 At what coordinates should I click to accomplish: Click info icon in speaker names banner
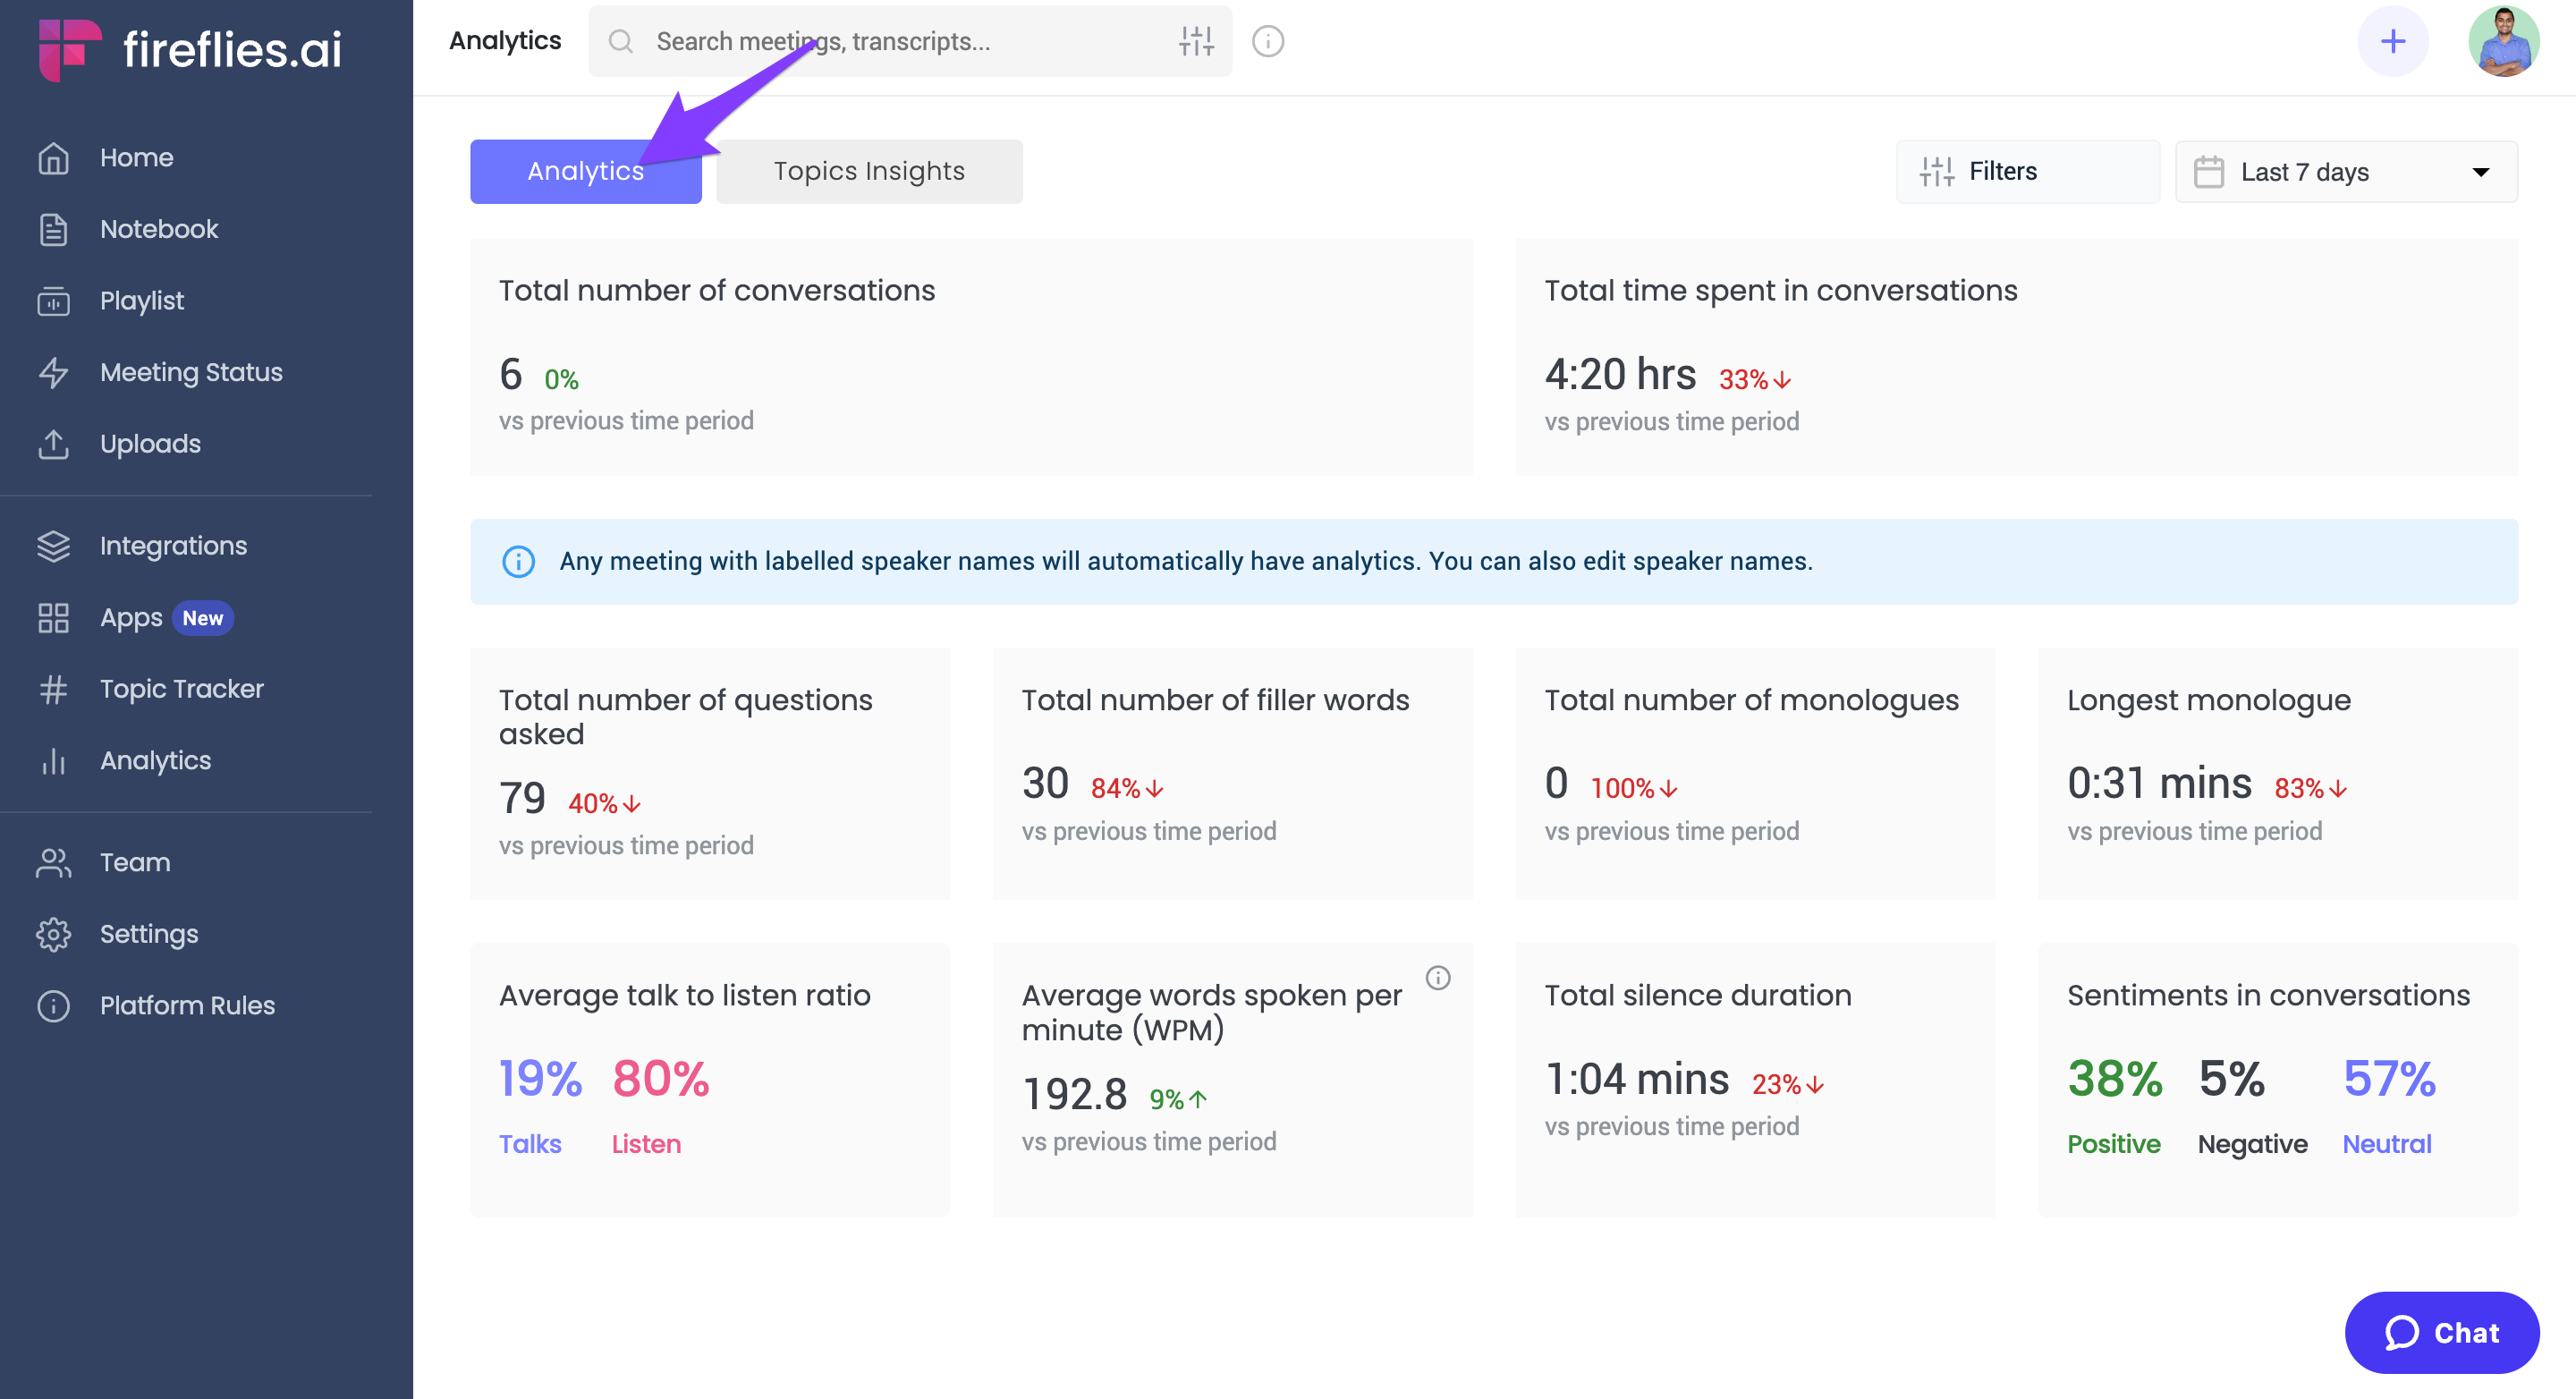[518, 561]
